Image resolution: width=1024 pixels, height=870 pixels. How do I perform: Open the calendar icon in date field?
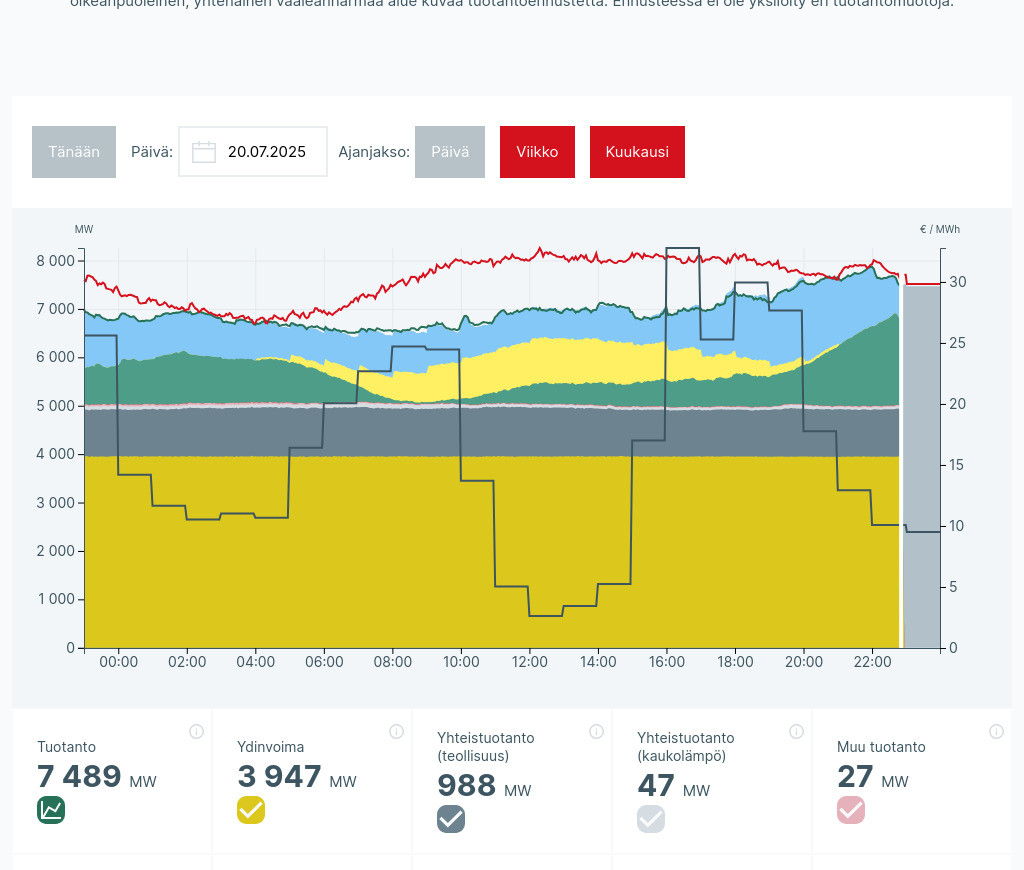coord(204,152)
